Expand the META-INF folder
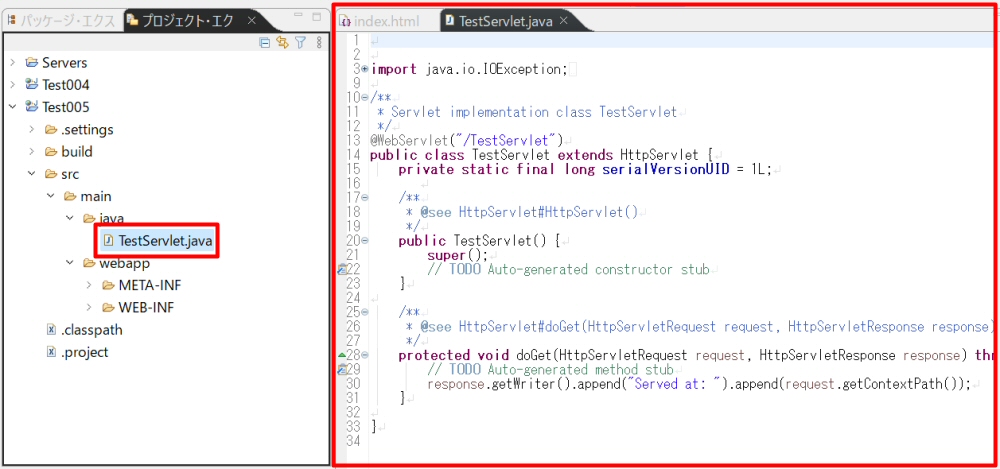1000x469 pixels. (88, 285)
